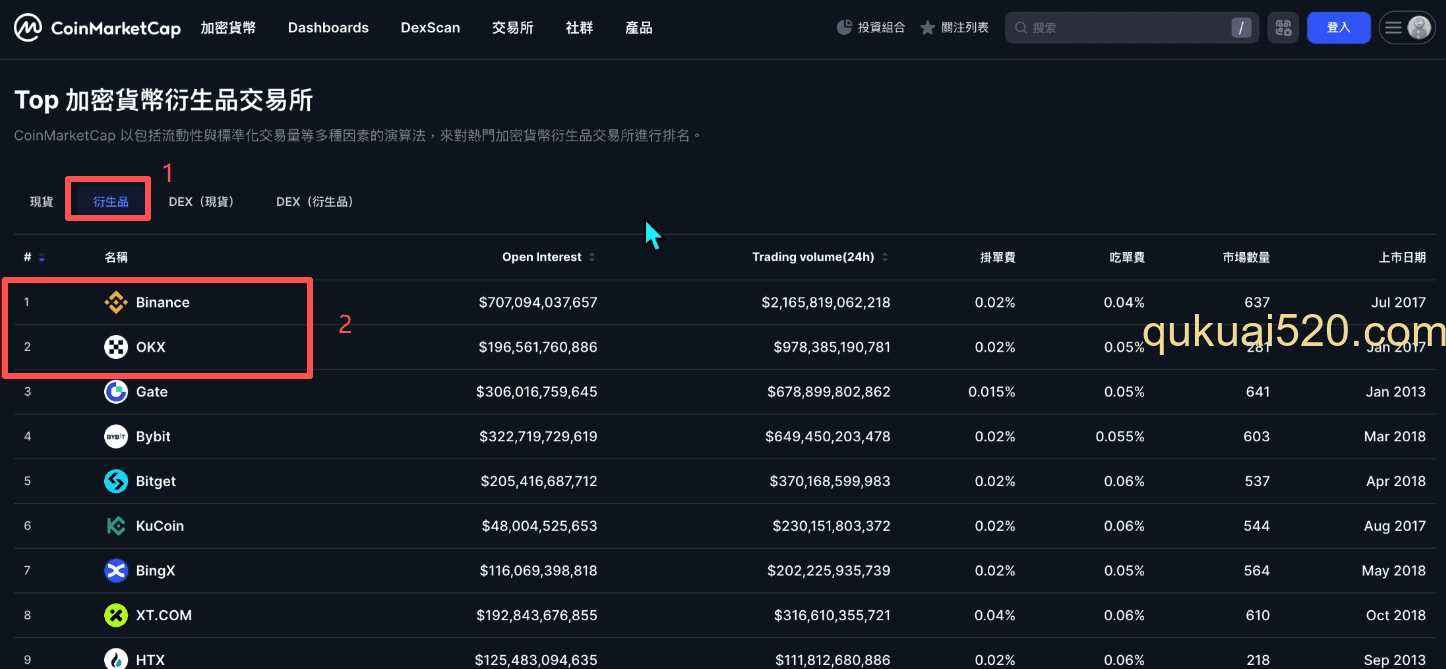Switch to the 現貨 tab
The image size is (1446, 669).
(41, 201)
